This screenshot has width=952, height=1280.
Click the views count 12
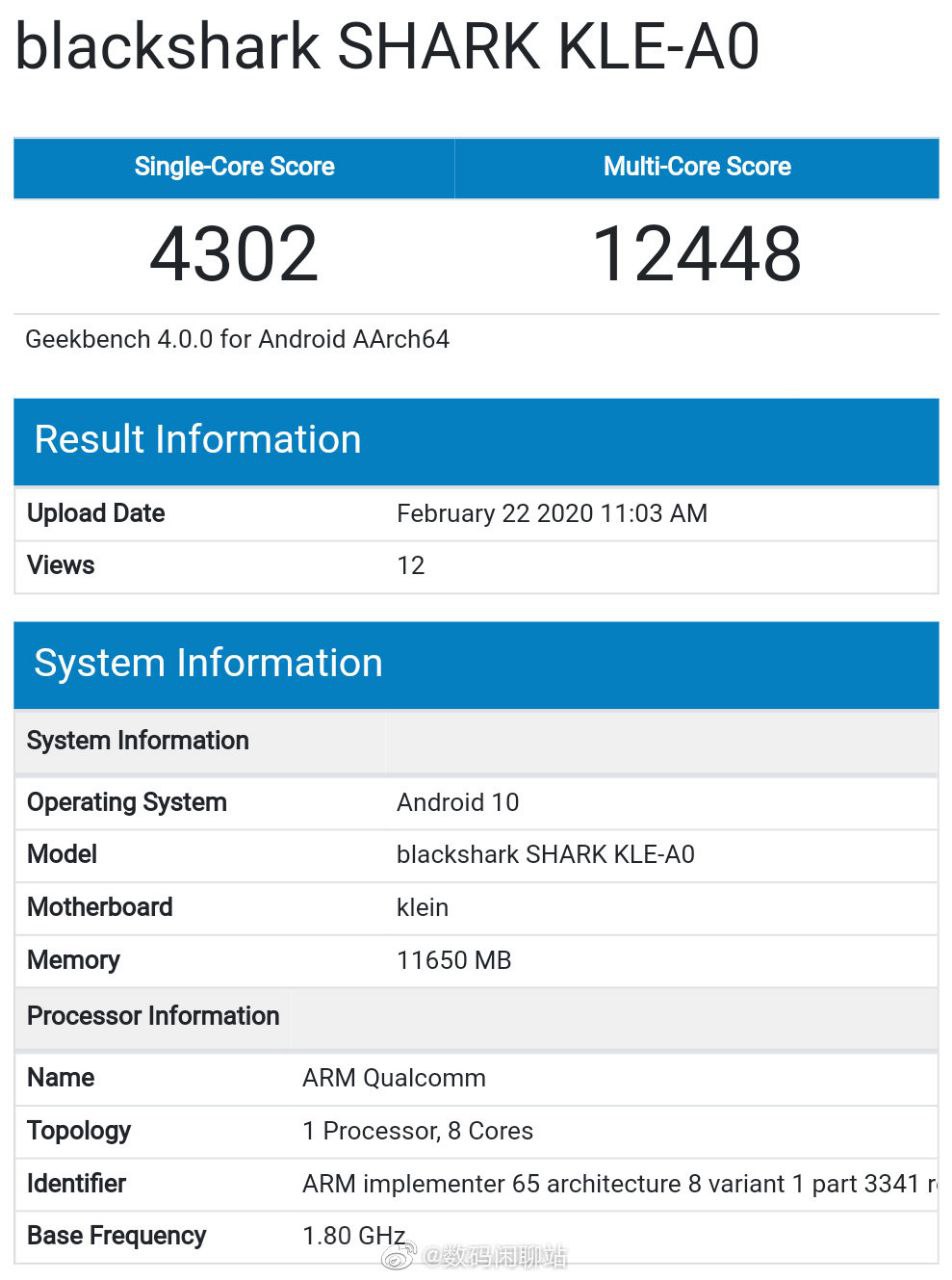[x=411, y=565]
